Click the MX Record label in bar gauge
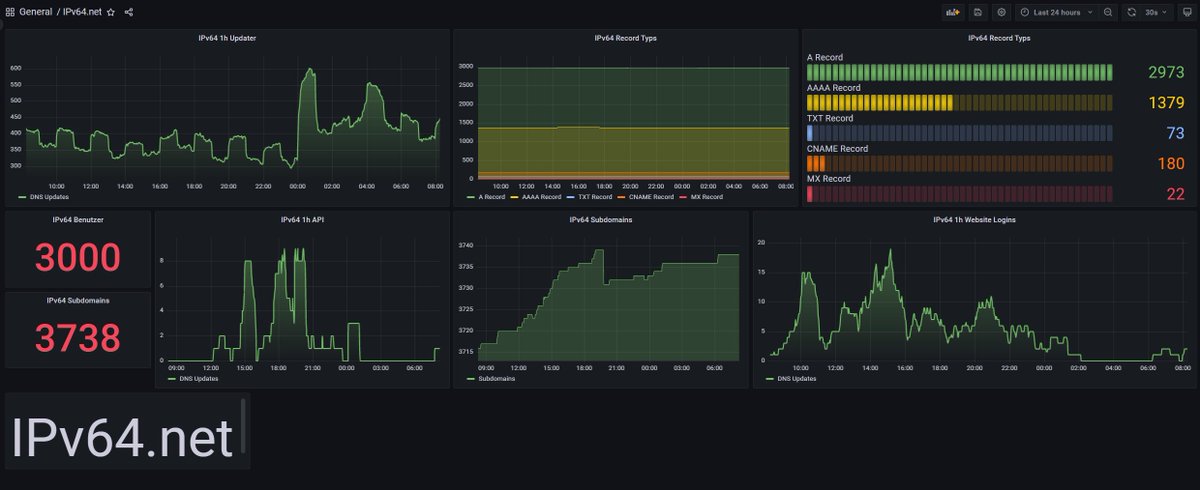Image resolution: width=1200 pixels, height=490 pixels. [x=828, y=178]
